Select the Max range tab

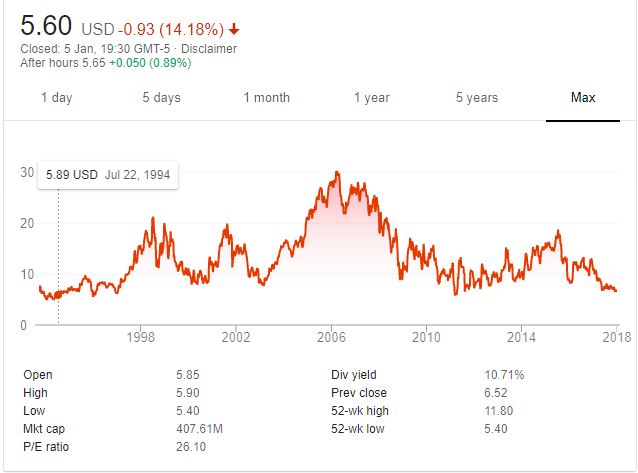583,98
